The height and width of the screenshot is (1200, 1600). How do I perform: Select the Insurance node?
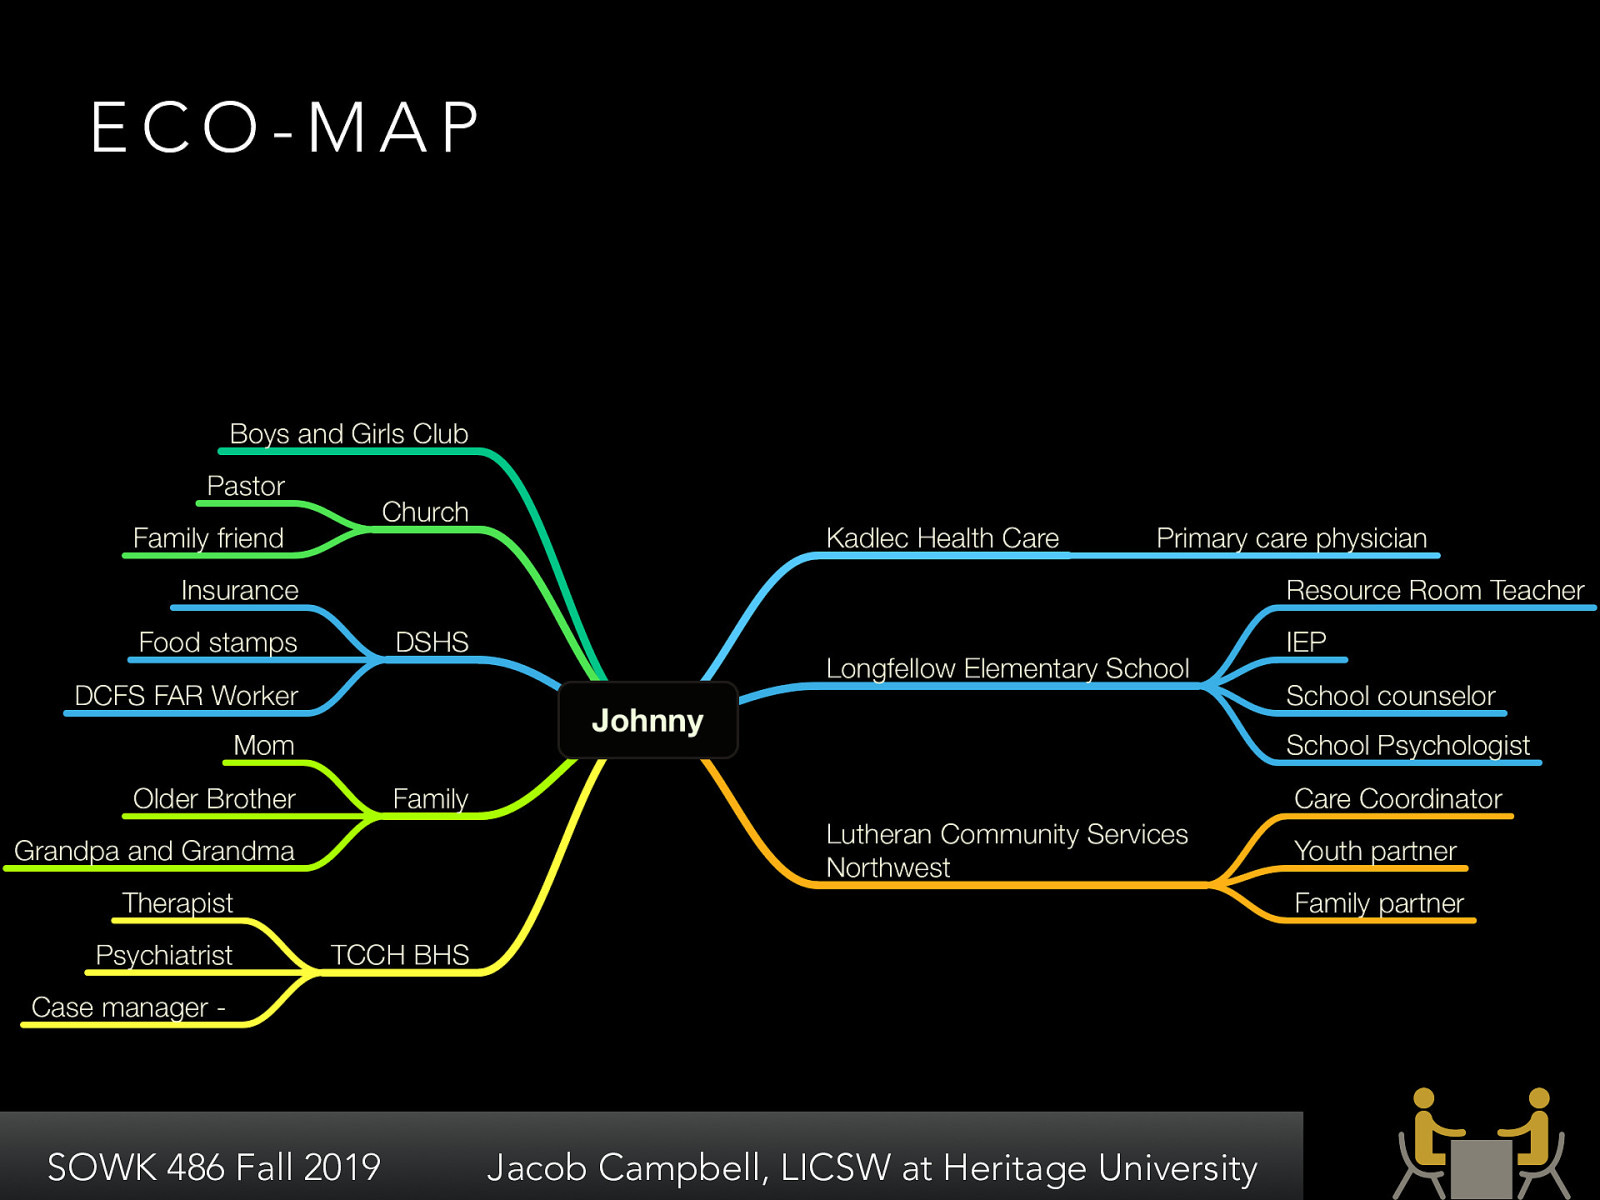point(238,591)
